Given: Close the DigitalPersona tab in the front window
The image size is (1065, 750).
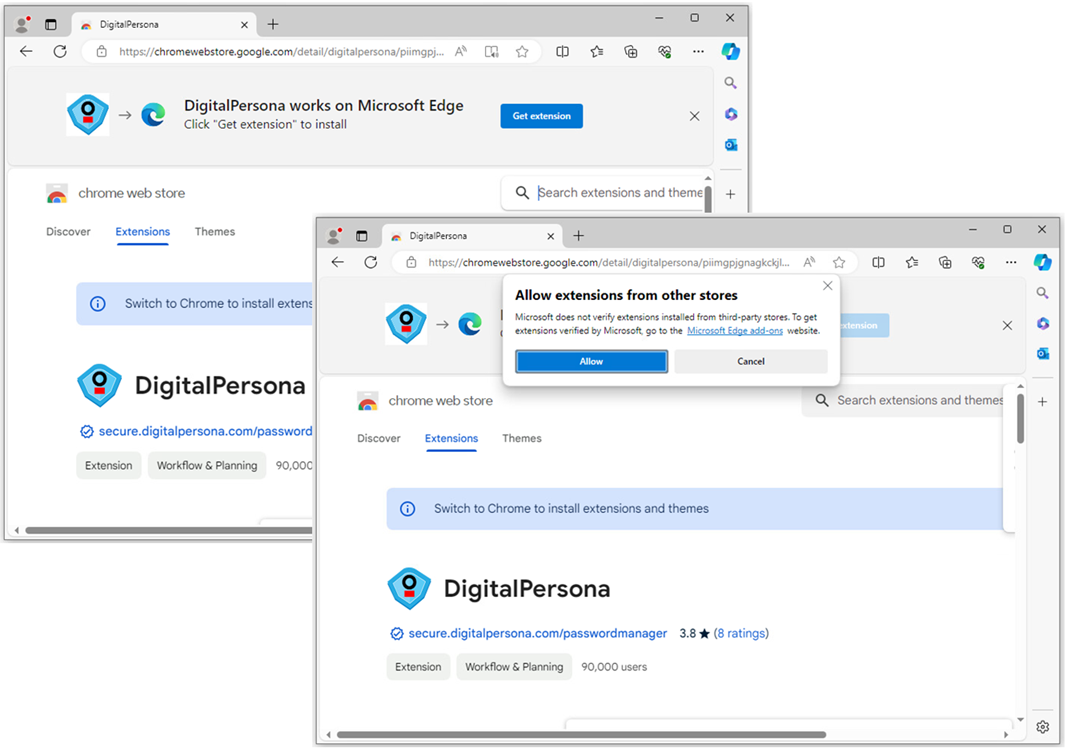Looking at the screenshot, I should click(x=551, y=236).
